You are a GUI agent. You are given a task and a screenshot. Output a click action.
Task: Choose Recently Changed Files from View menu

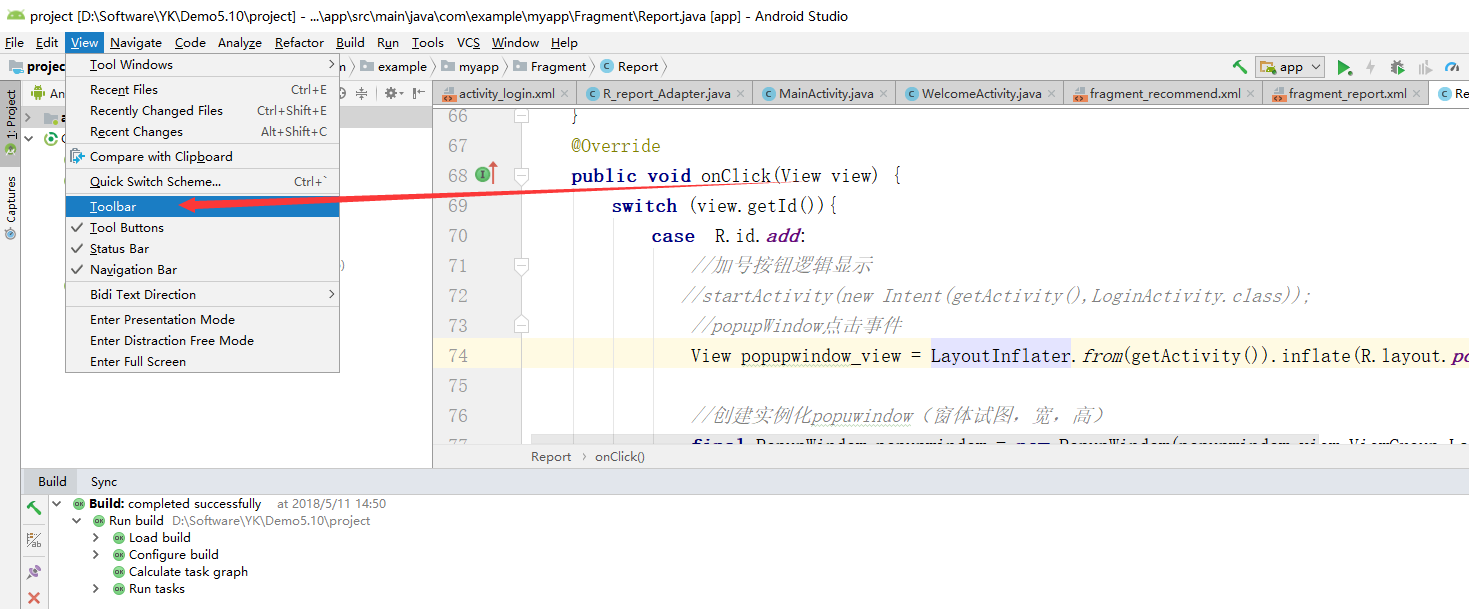tap(202, 110)
